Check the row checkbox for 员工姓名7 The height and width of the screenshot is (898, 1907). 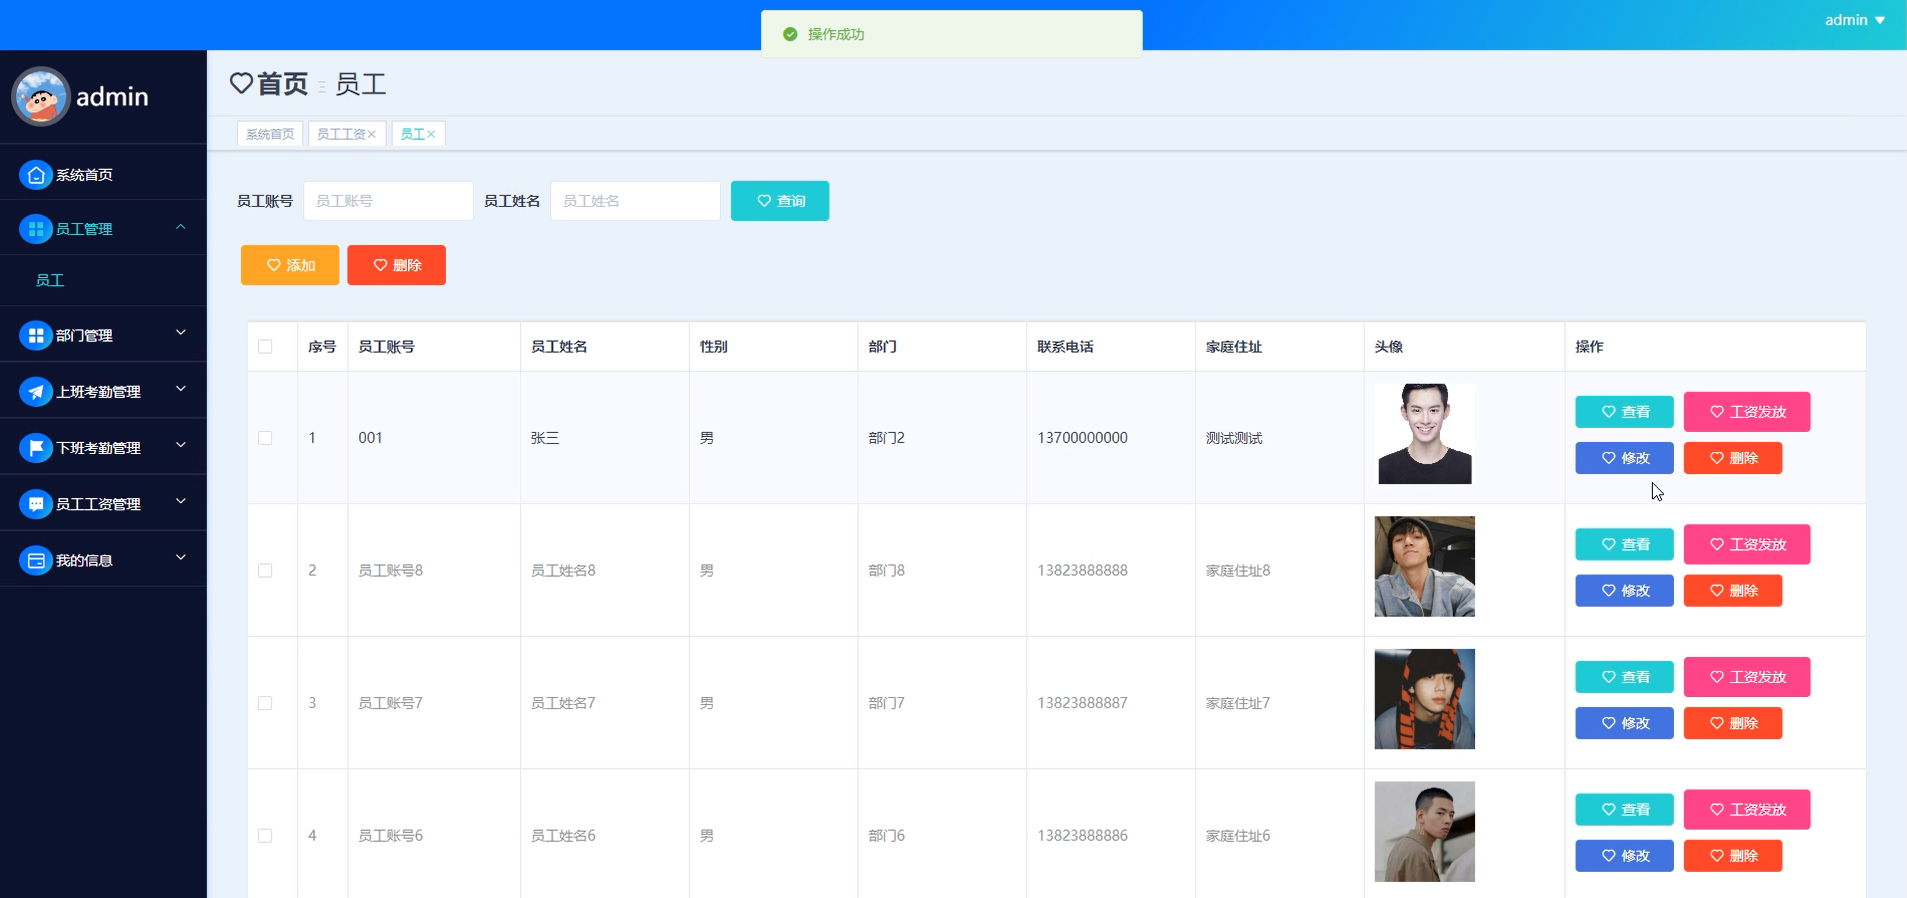(x=265, y=703)
